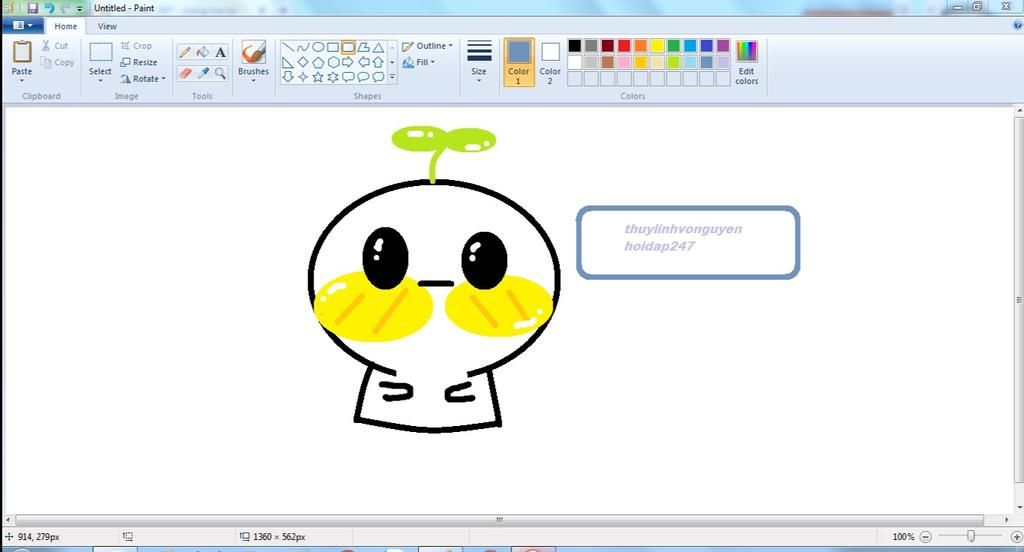Choose the Diamond shape

[x=303, y=62]
